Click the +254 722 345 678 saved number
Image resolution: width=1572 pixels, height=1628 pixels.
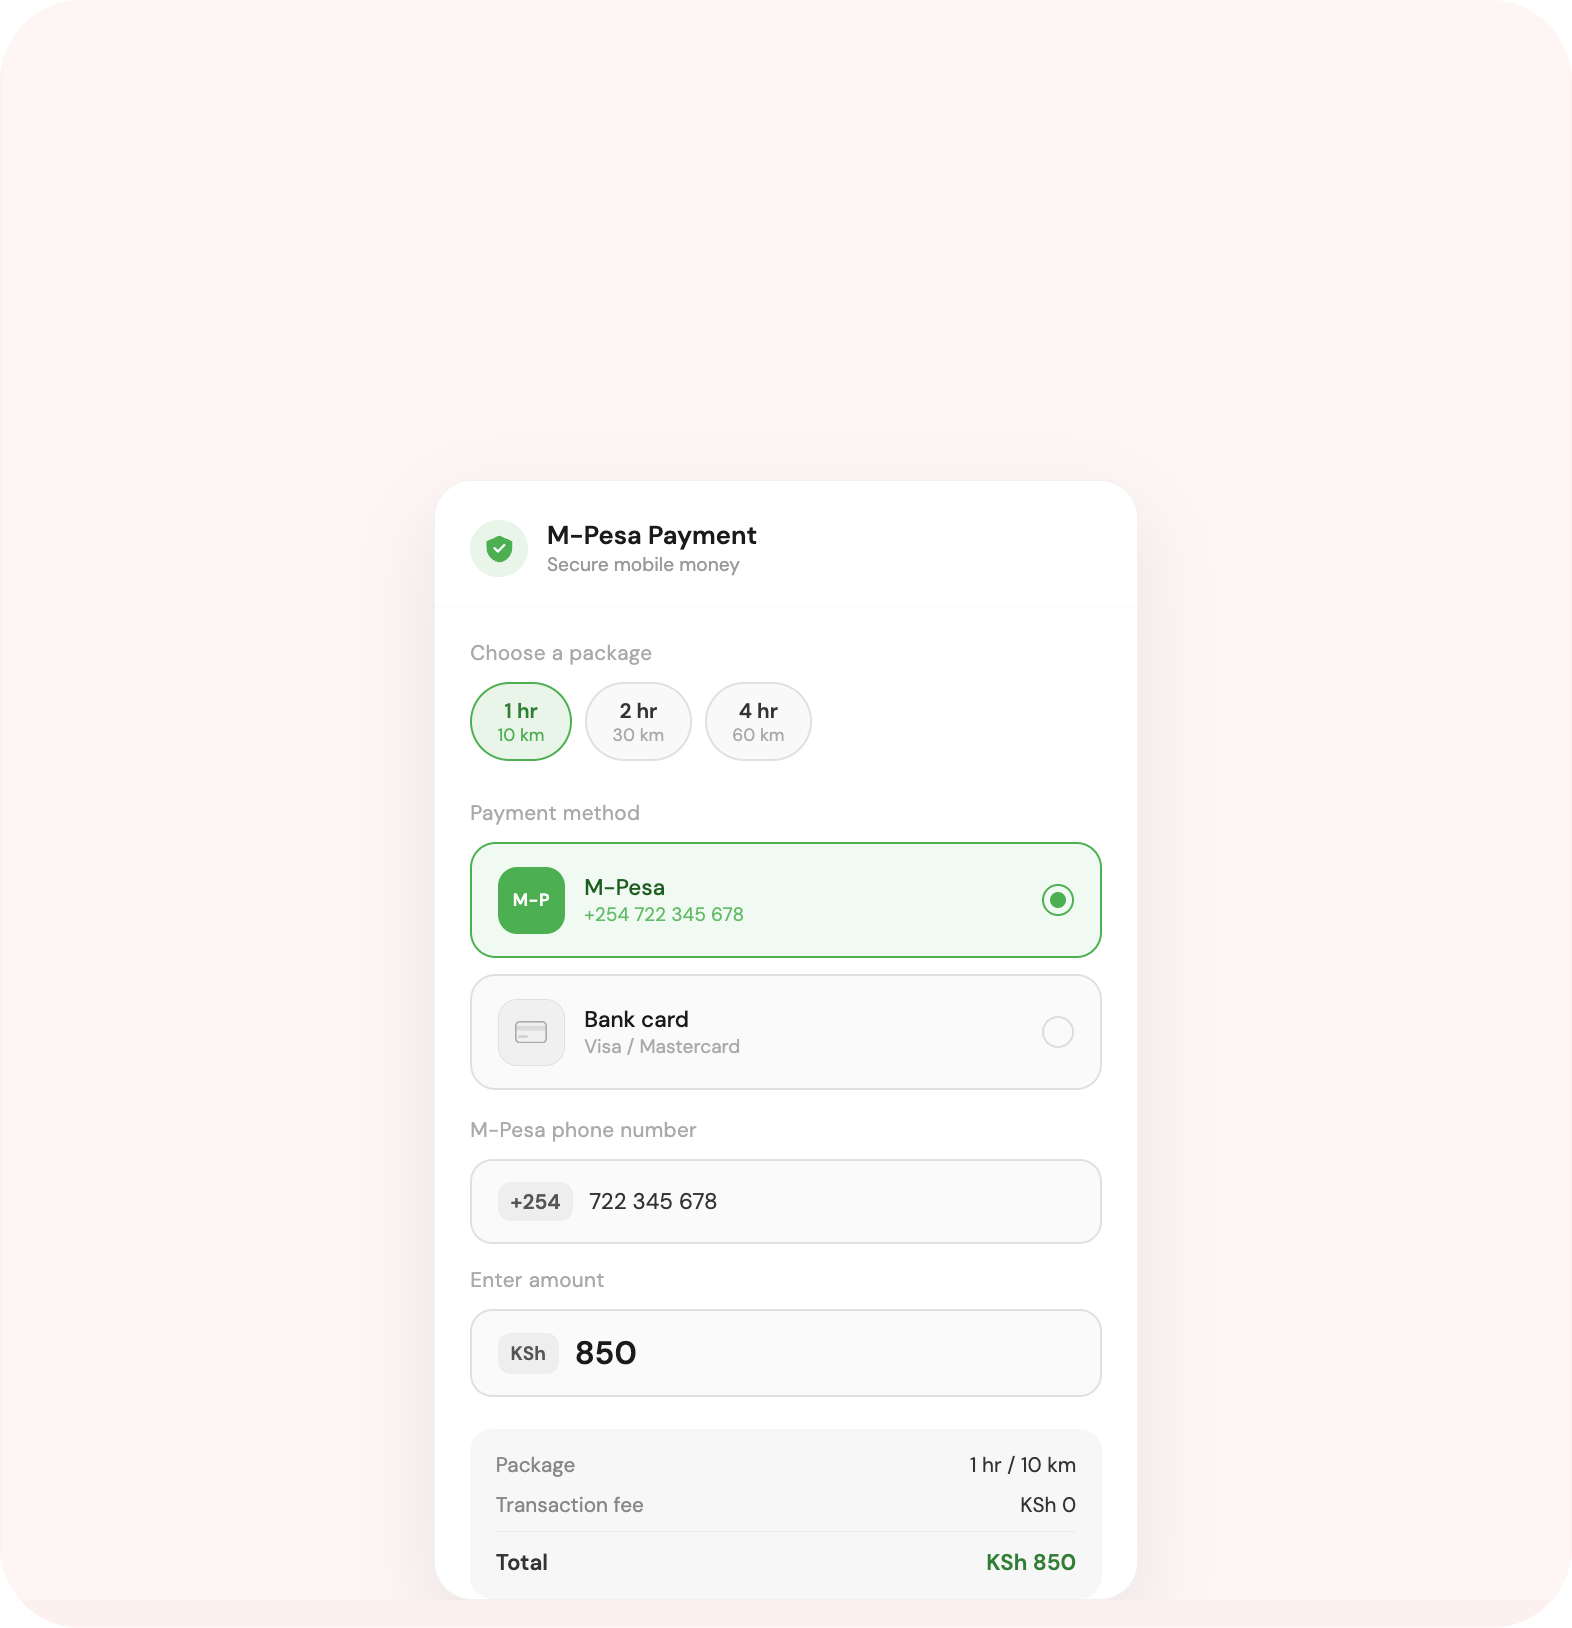tap(664, 915)
